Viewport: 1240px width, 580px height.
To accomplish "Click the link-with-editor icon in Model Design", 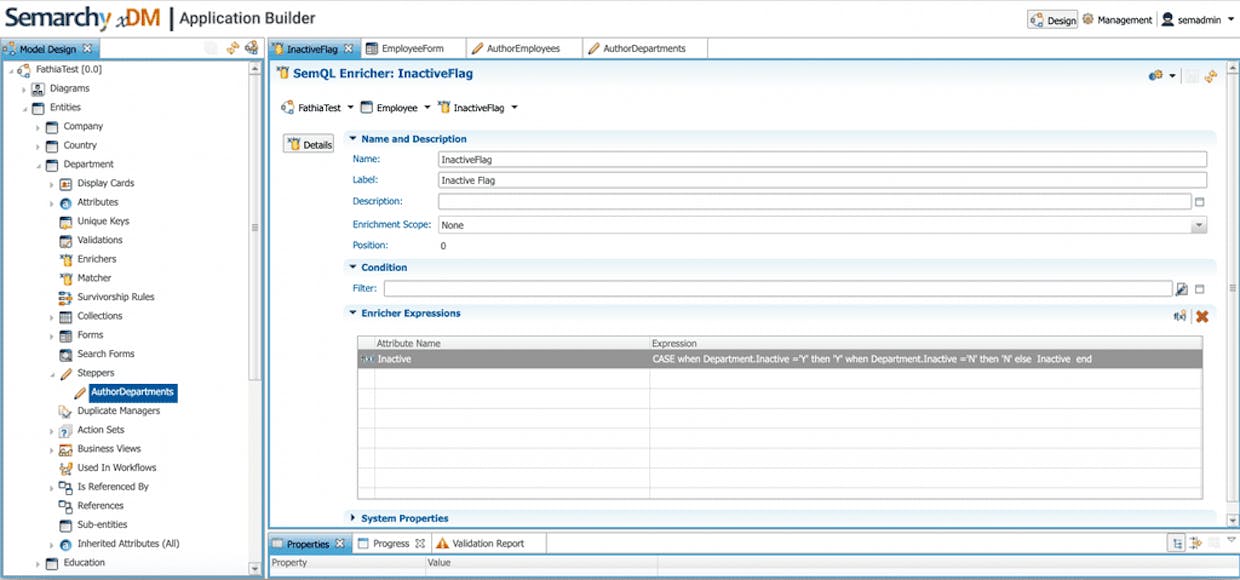I will click(x=232, y=48).
